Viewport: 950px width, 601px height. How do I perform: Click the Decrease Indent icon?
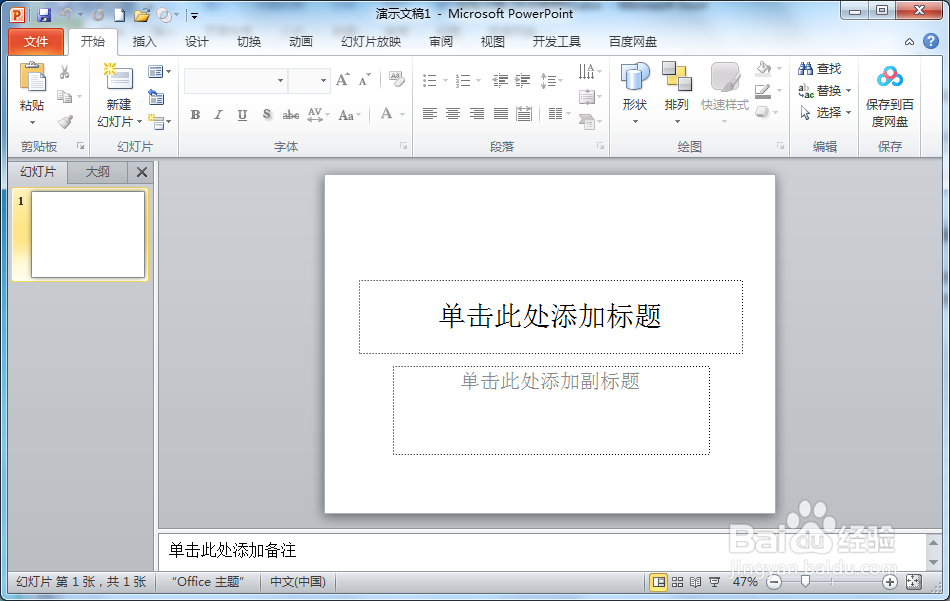click(500, 80)
